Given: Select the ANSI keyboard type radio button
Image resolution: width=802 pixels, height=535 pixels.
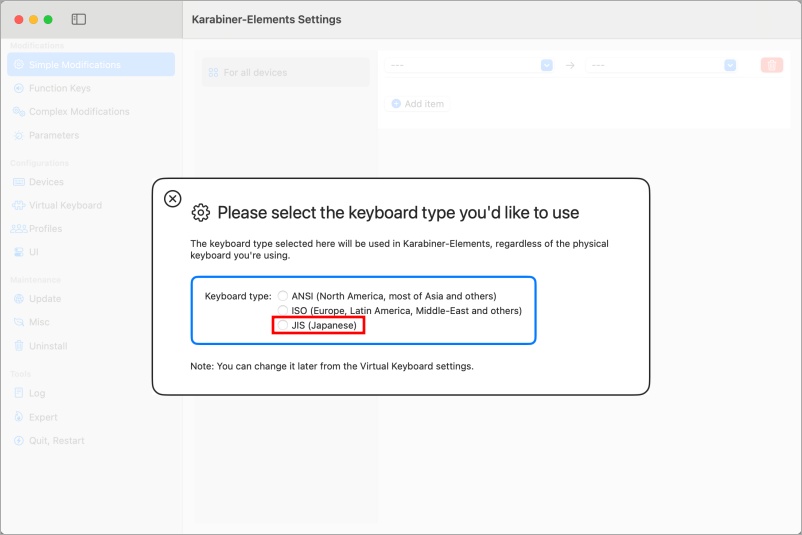Looking at the screenshot, I should (x=283, y=296).
